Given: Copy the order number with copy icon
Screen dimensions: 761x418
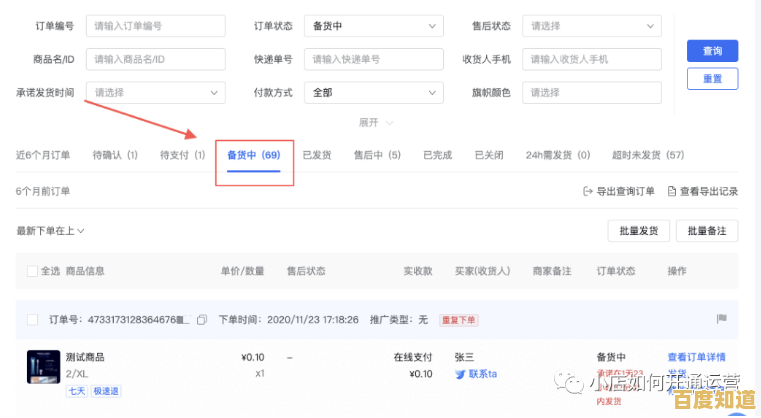Looking at the screenshot, I should tap(202, 320).
